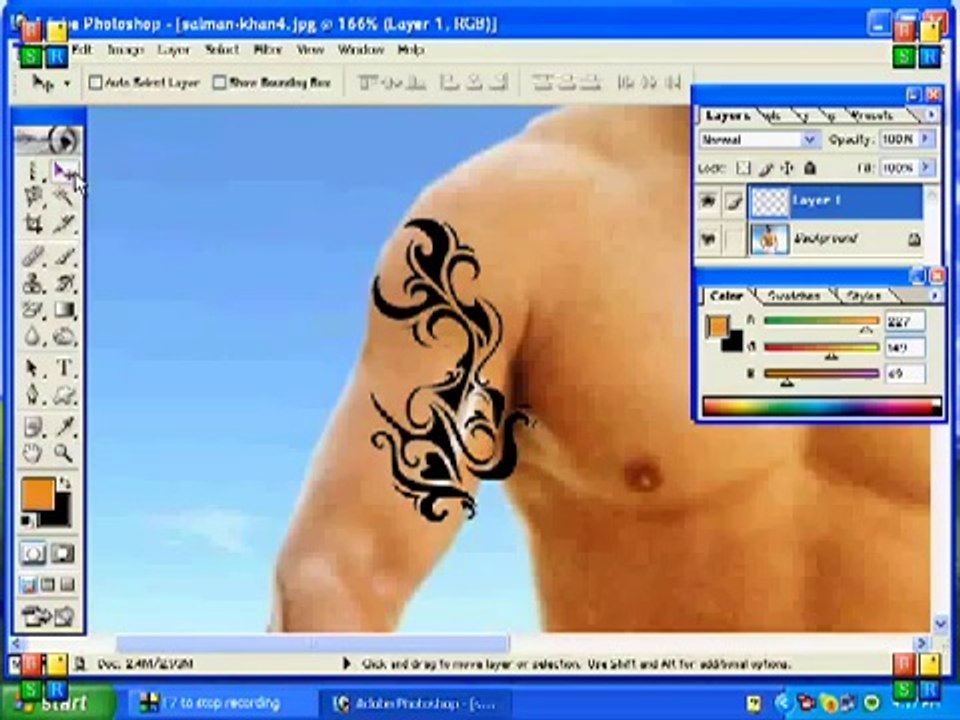
Task: Reset default black and white colors
Action: [x=28, y=521]
